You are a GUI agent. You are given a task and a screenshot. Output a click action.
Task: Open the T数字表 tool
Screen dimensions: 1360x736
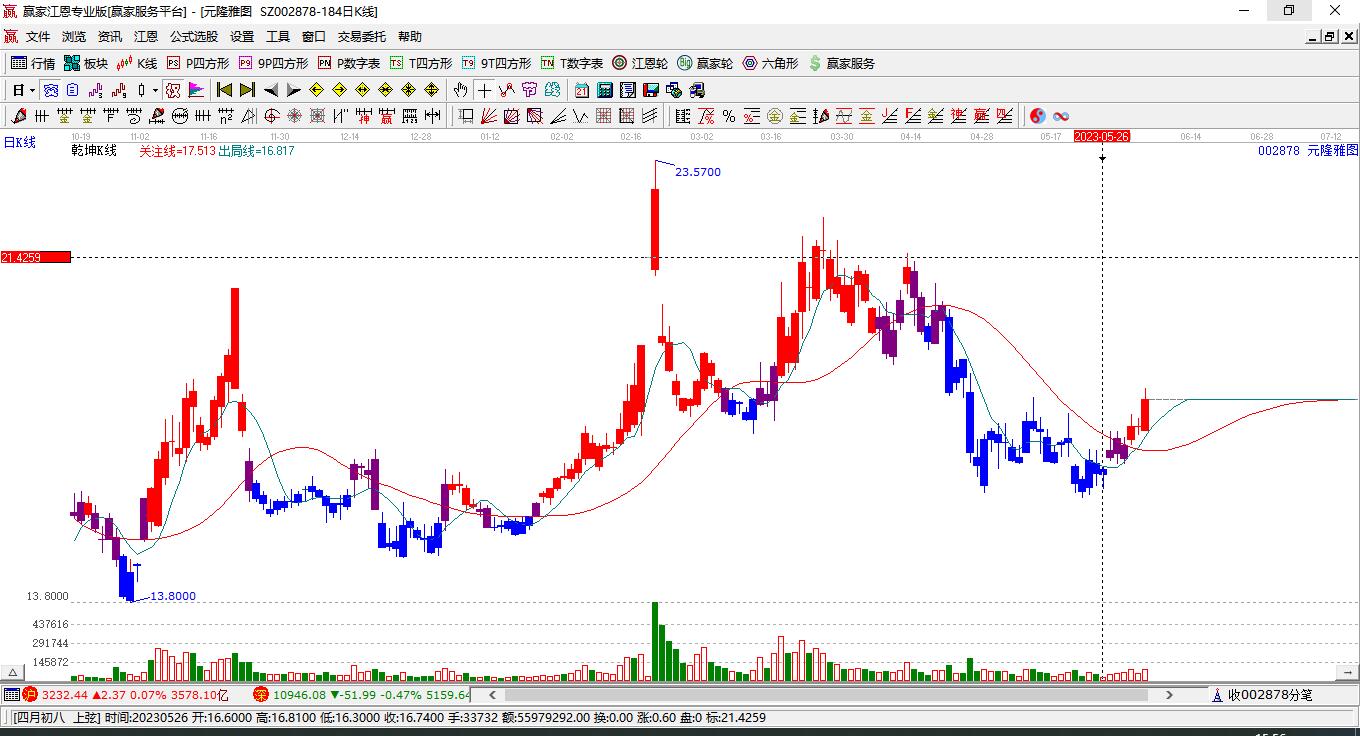click(572, 63)
